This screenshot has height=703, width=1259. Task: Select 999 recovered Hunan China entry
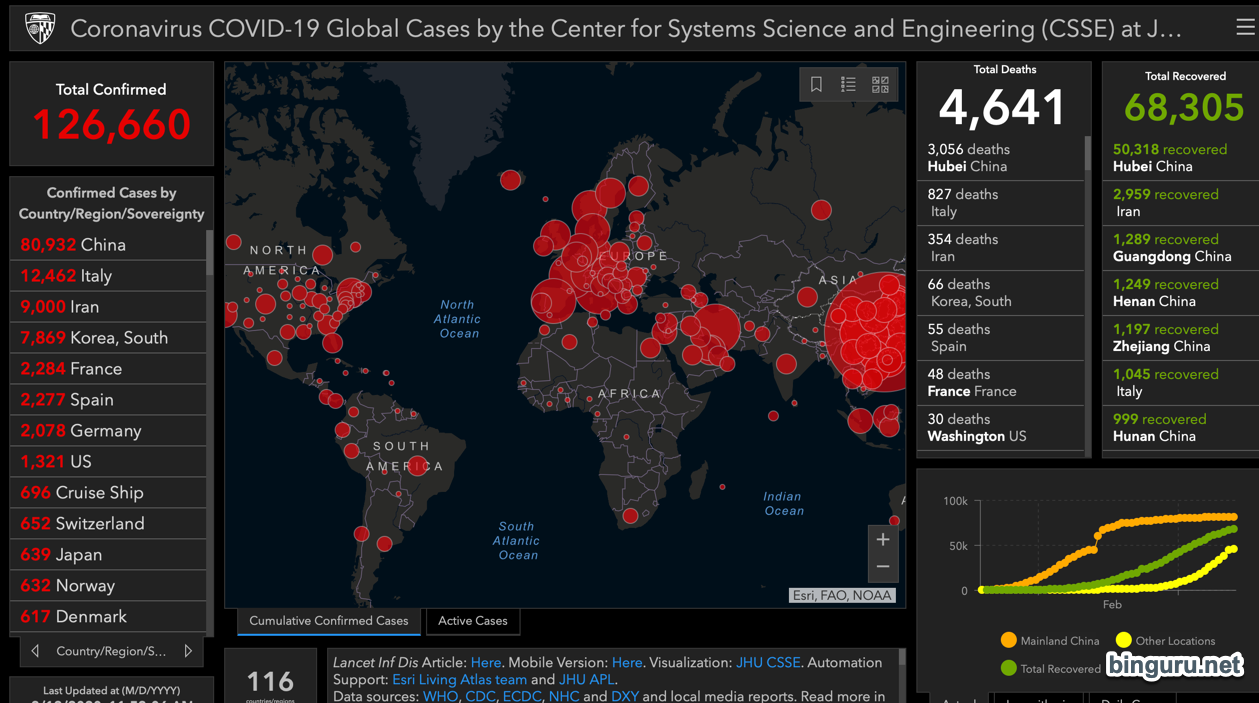pos(1181,428)
